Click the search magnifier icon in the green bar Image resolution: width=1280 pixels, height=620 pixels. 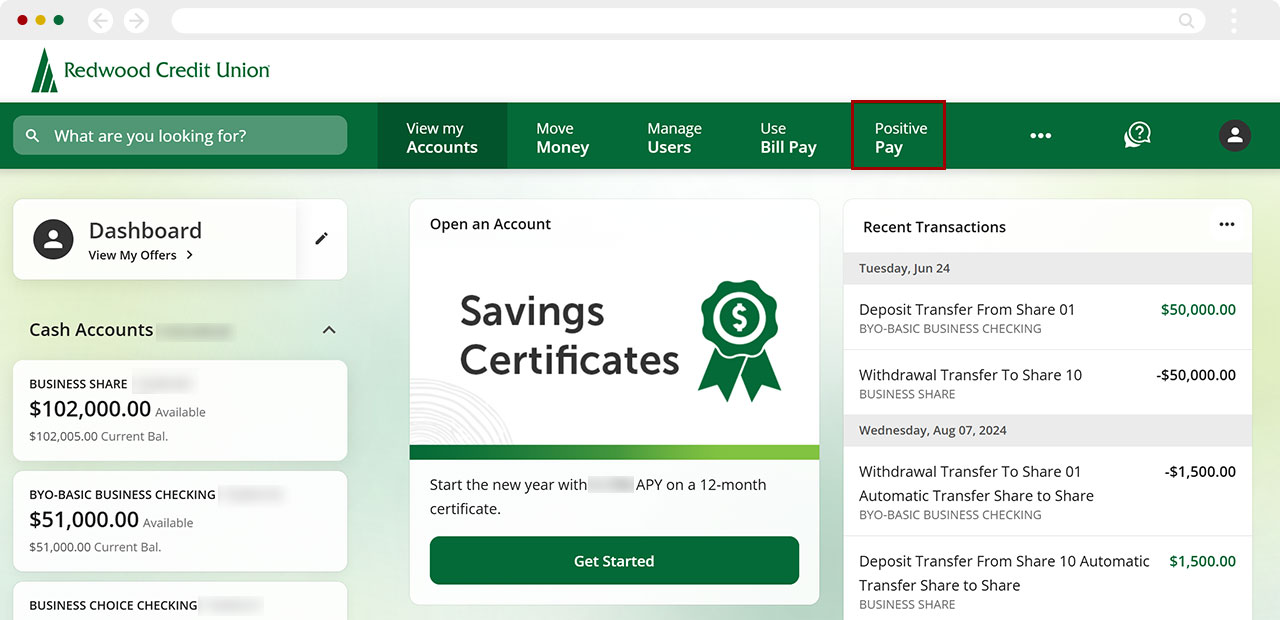[33, 136]
